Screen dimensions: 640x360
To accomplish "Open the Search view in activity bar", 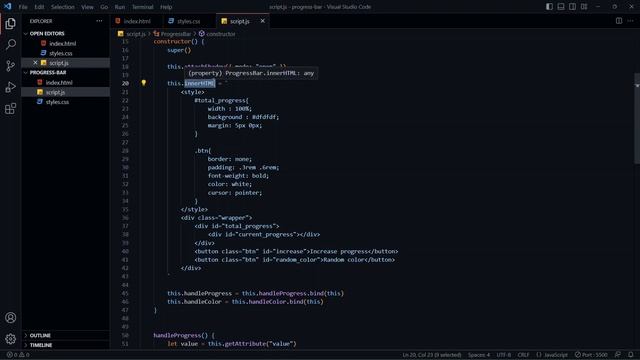I will (x=11, y=44).
